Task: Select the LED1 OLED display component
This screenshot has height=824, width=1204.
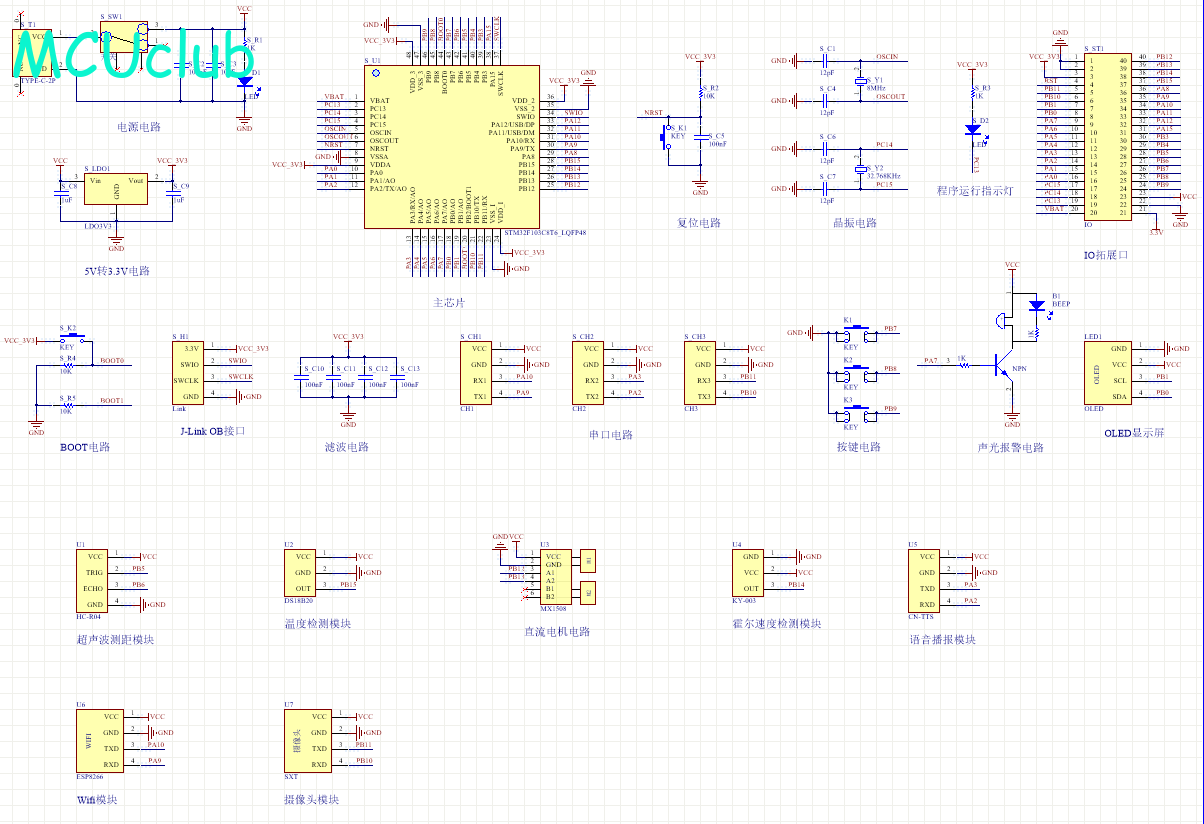Action: coord(1107,372)
